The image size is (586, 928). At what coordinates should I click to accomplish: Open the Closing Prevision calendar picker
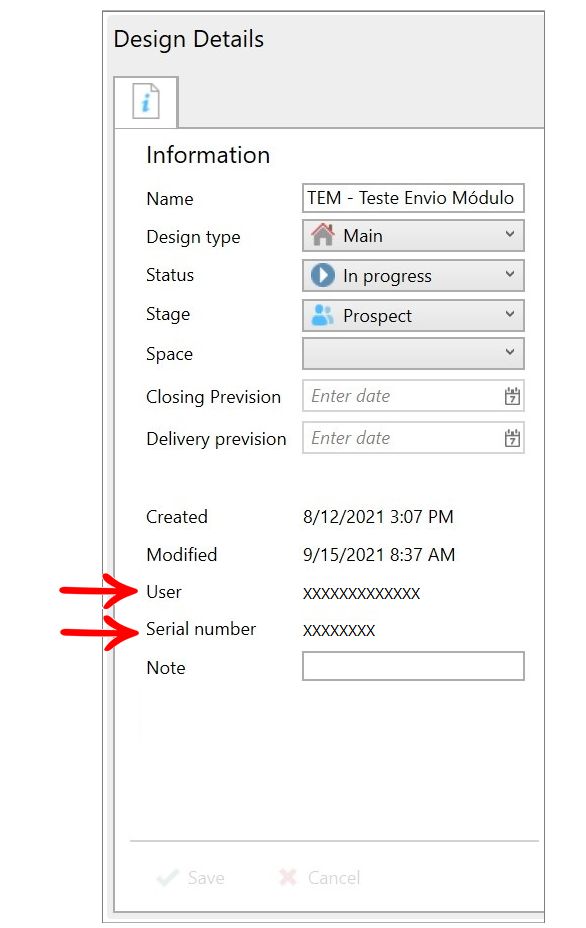coord(512,396)
